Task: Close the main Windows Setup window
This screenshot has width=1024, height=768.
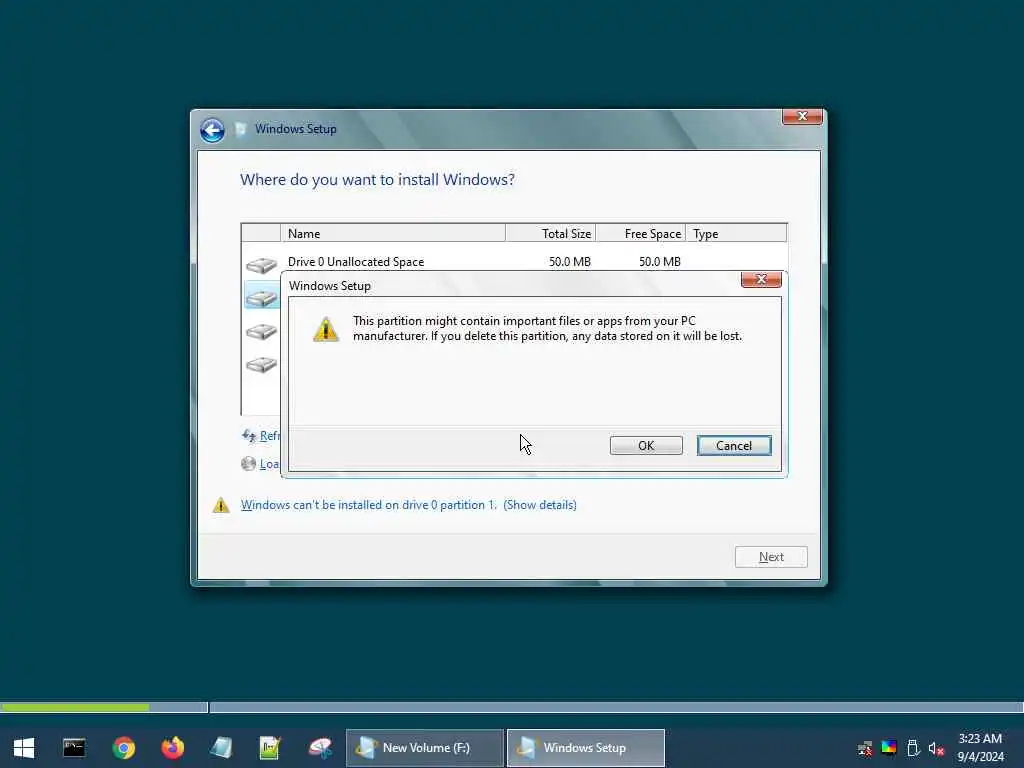Action: (x=802, y=116)
